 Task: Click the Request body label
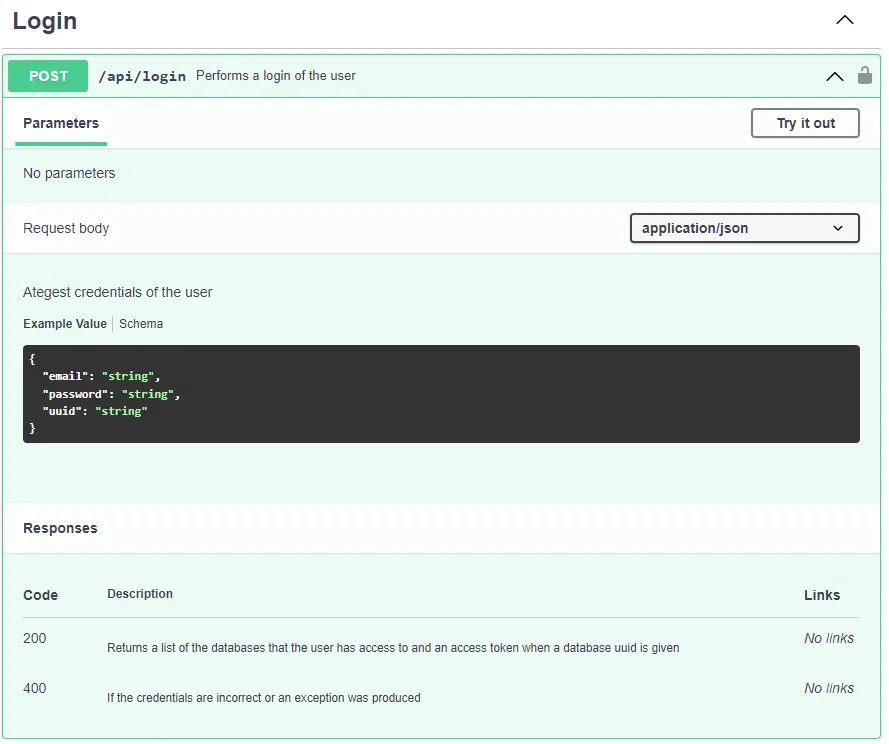click(66, 228)
